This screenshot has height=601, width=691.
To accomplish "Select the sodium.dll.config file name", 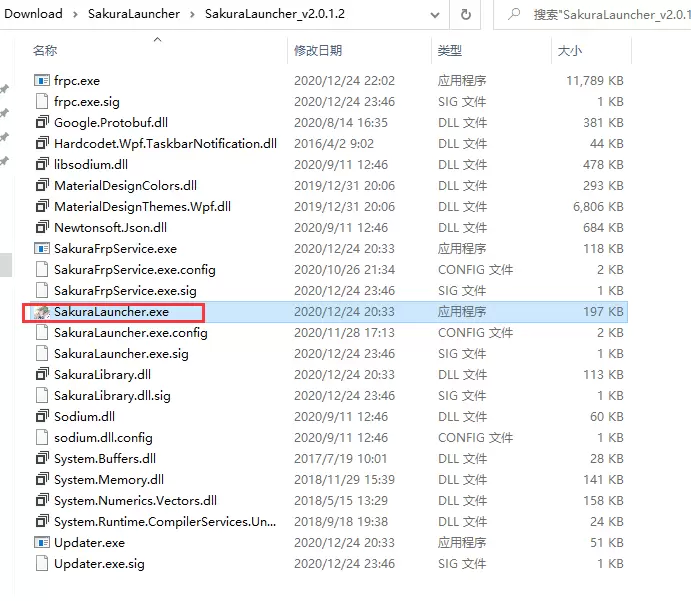I will pyautogui.click(x=104, y=438).
